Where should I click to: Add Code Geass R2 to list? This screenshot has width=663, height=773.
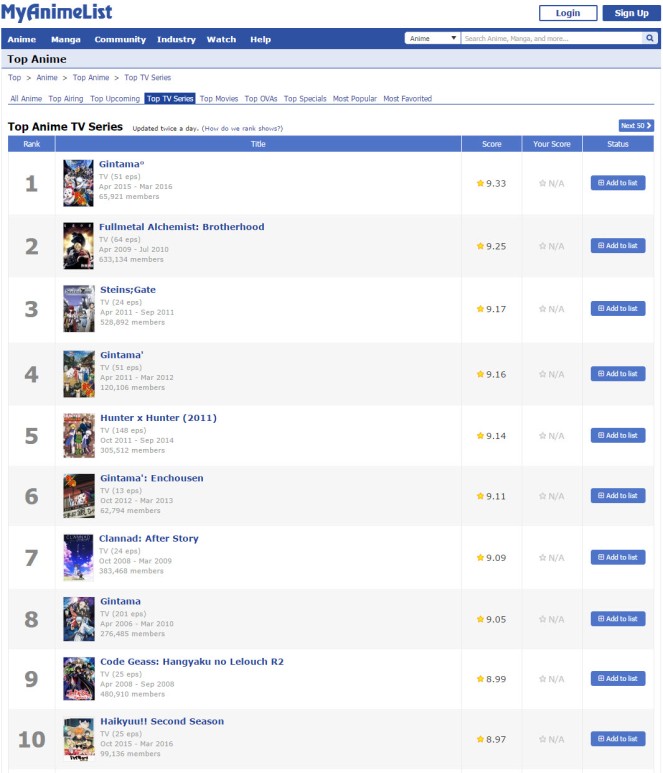618,679
